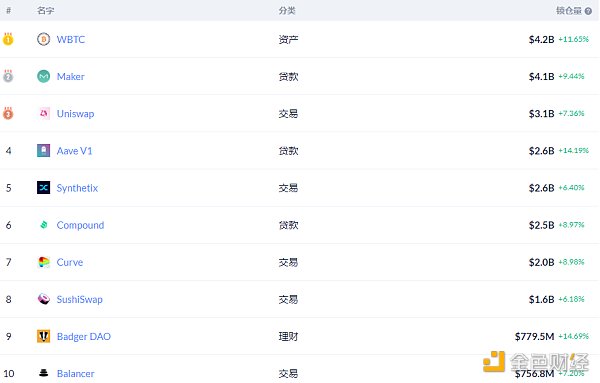The width and height of the screenshot is (600, 383).
Task: Open the Synthetix project link
Action: tap(77, 188)
